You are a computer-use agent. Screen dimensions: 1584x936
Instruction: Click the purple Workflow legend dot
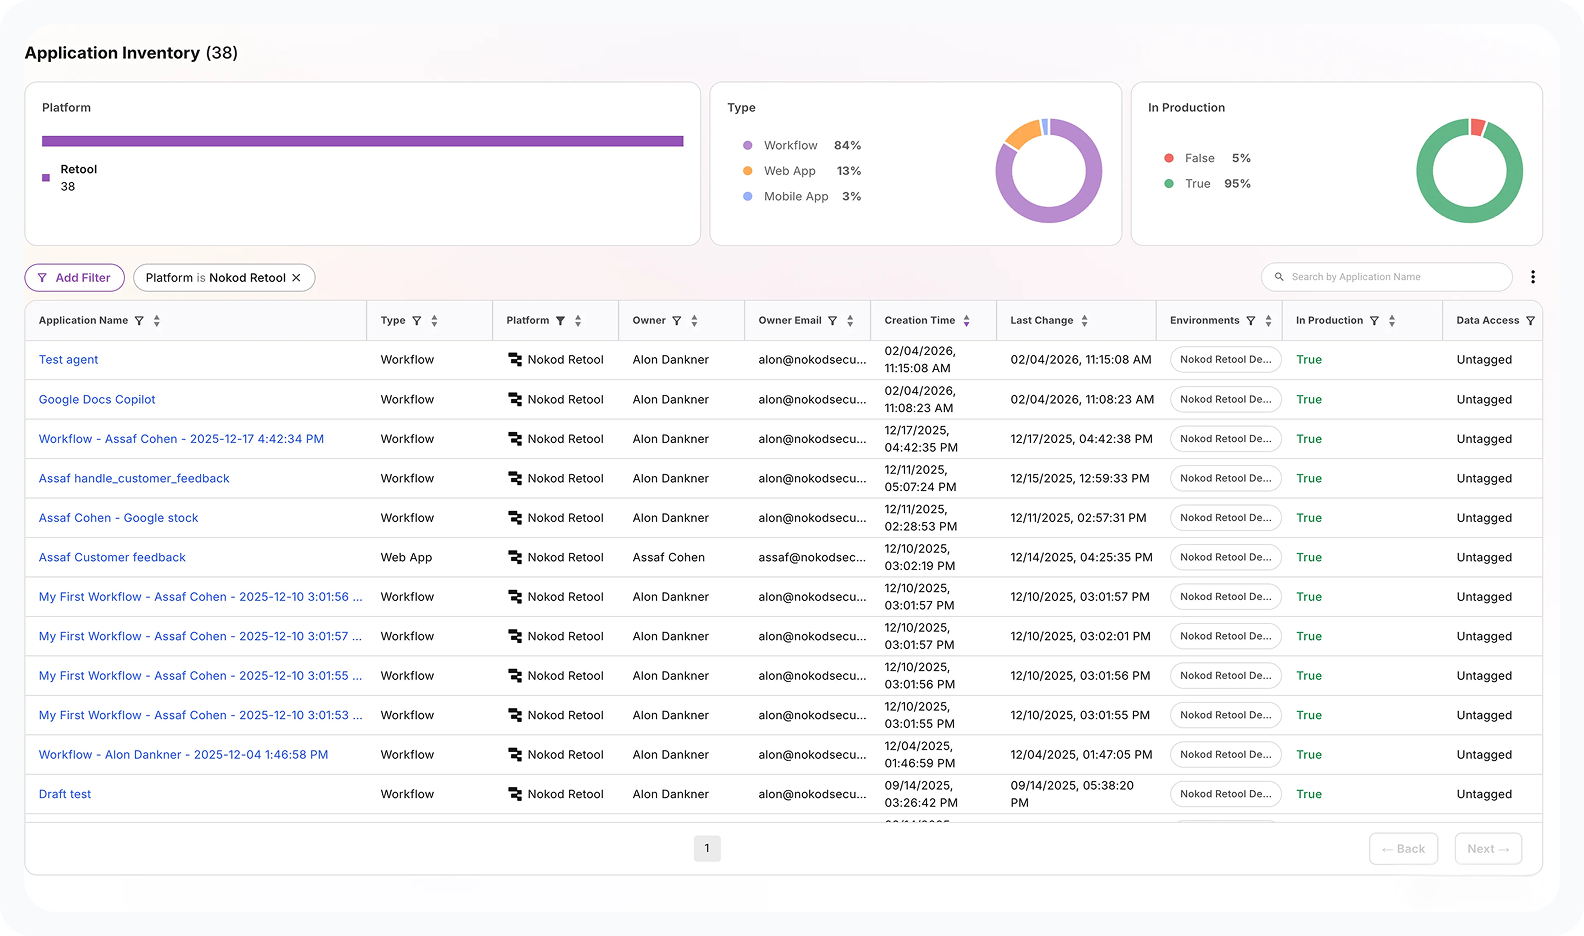[x=747, y=146]
